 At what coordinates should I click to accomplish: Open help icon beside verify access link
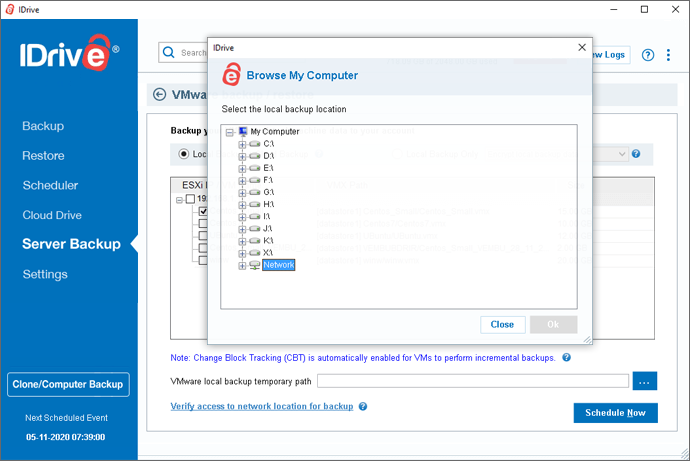363,406
